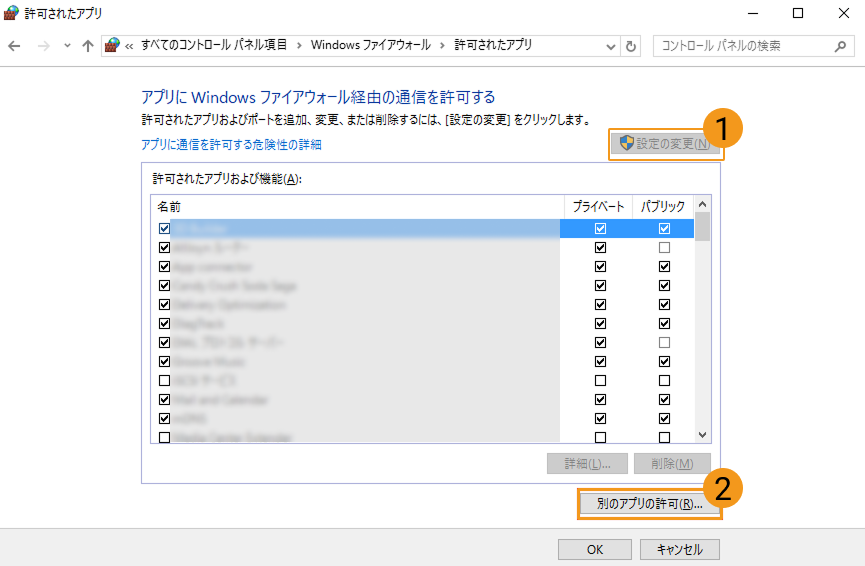The width and height of the screenshot is (865, 566).
Task: Open すべてのコントロール パネル項目 breadcrumb
Action: click(x=214, y=45)
